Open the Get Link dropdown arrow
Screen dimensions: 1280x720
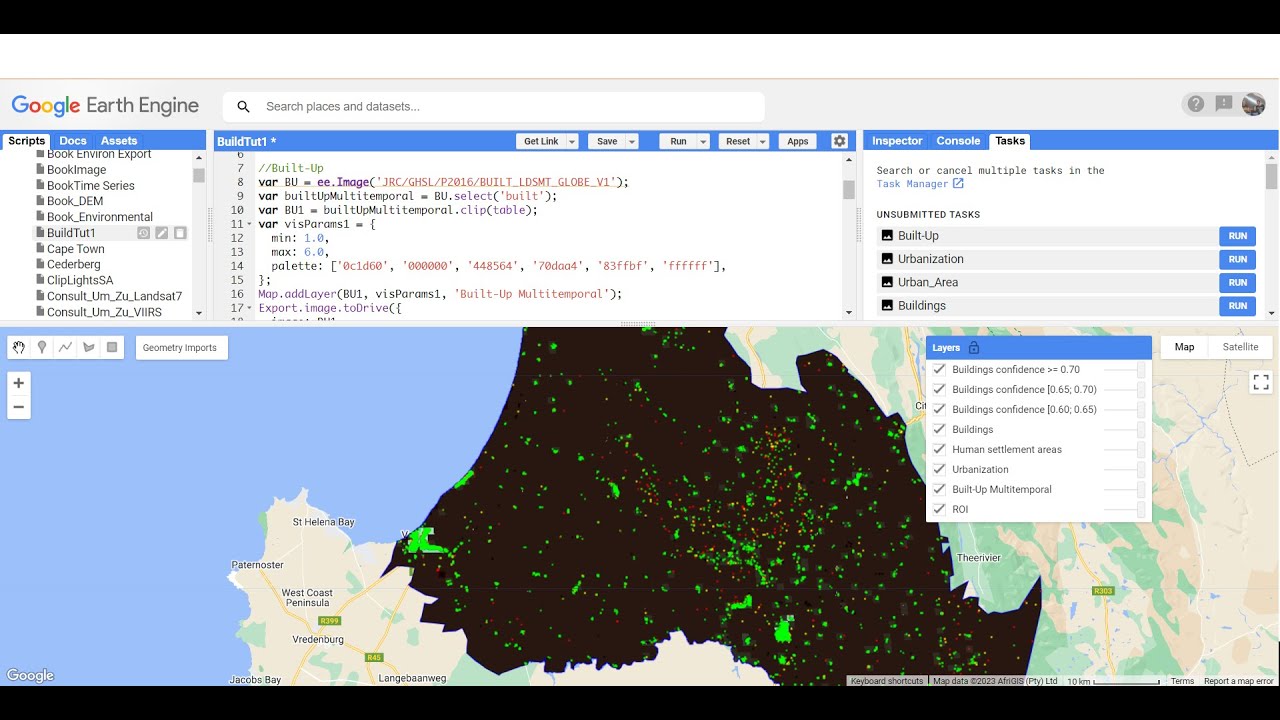coord(572,141)
